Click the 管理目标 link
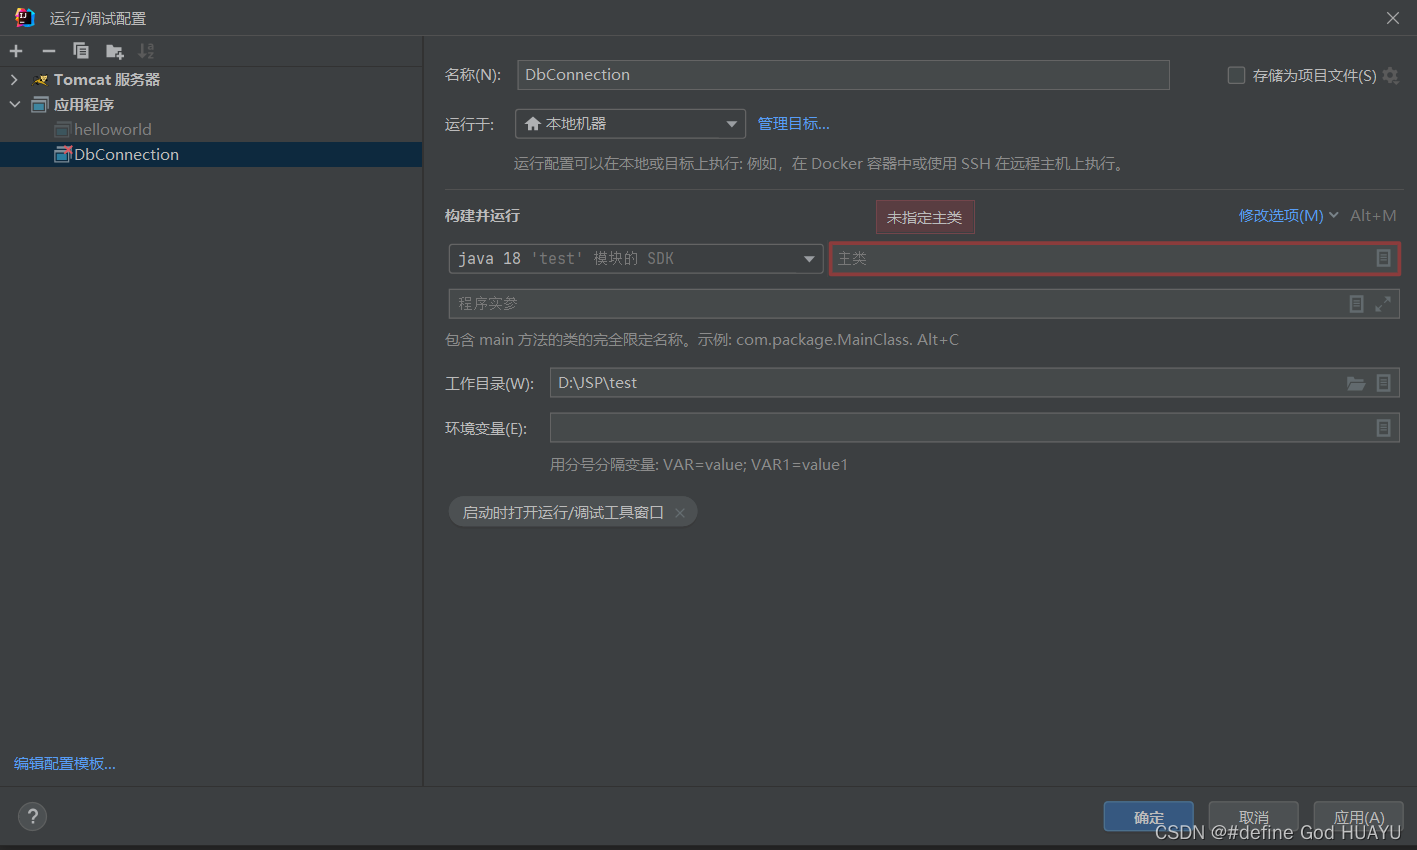The width and height of the screenshot is (1417, 850). coord(793,123)
